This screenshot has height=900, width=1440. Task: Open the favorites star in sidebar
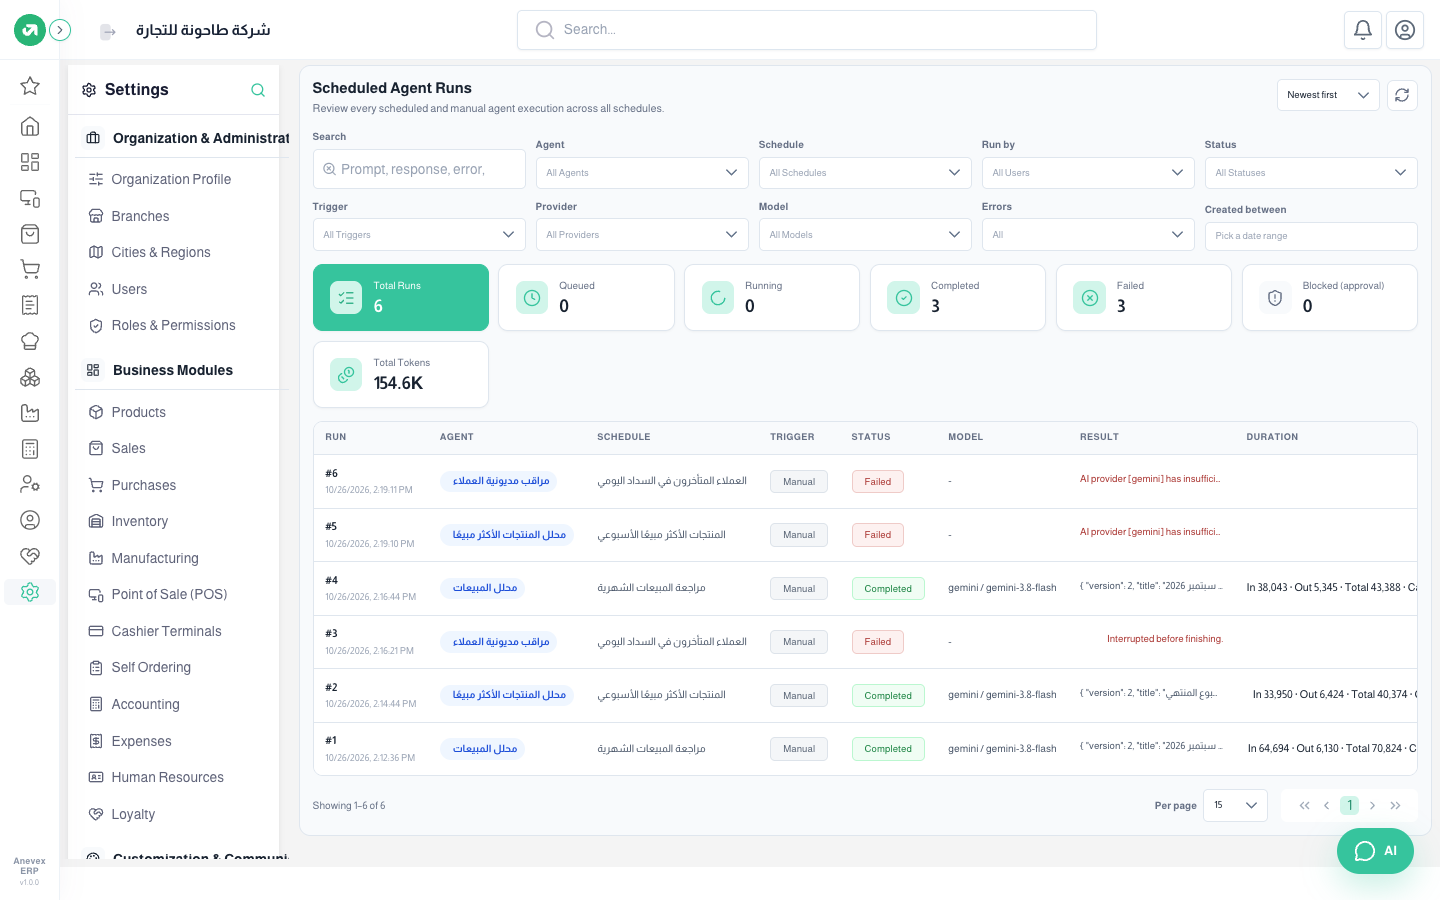[x=30, y=86]
